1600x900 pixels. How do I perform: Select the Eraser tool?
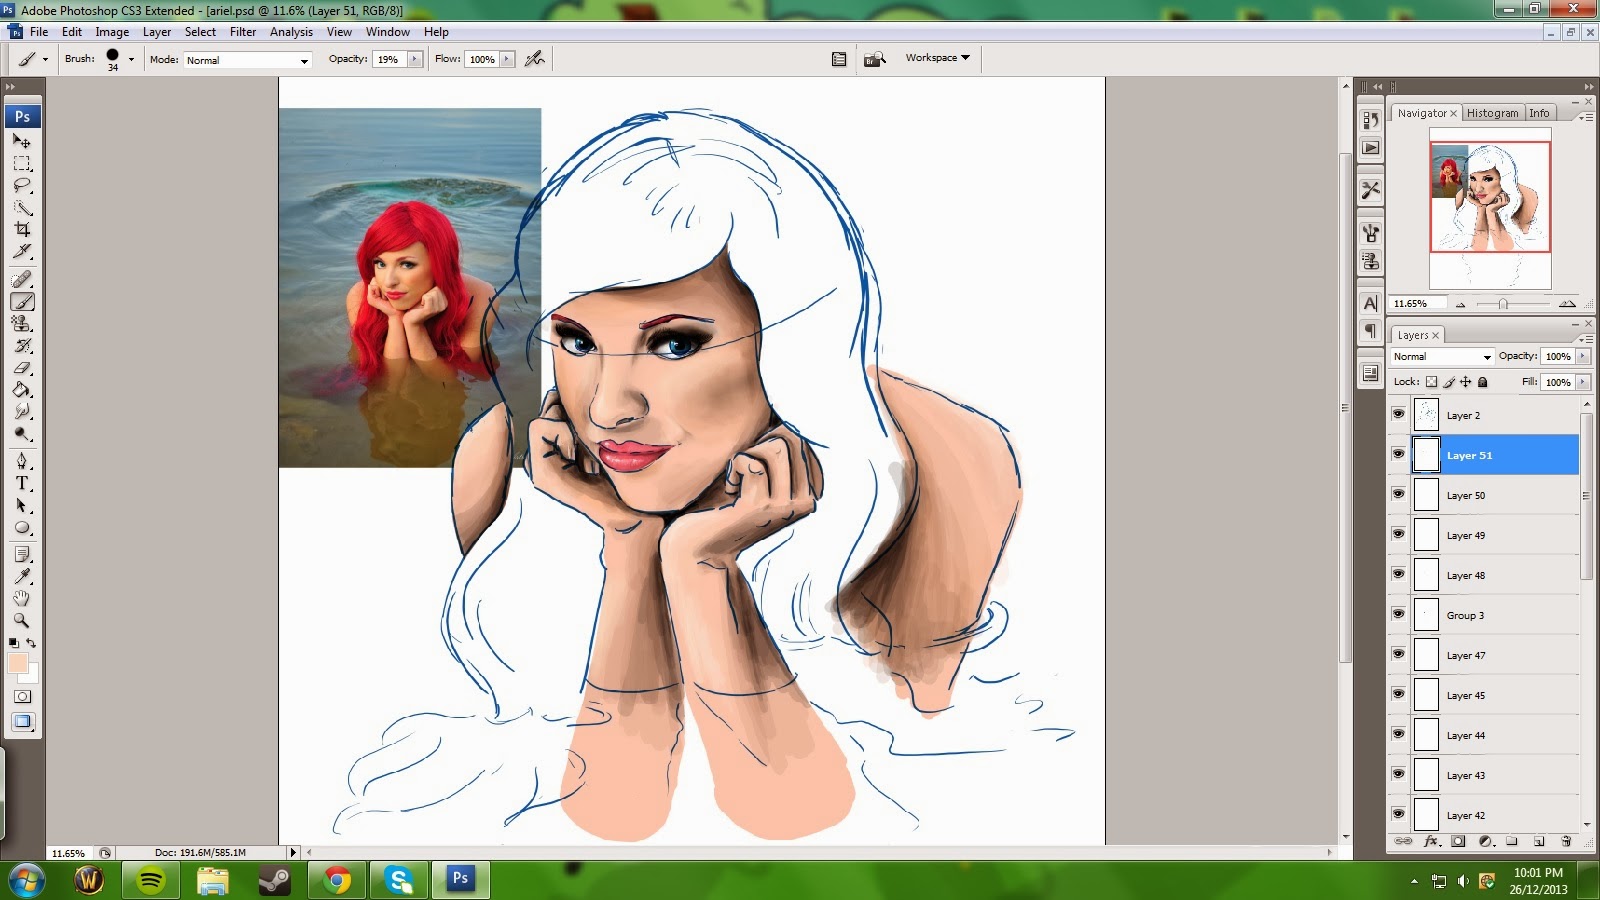pyautogui.click(x=22, y=368)
